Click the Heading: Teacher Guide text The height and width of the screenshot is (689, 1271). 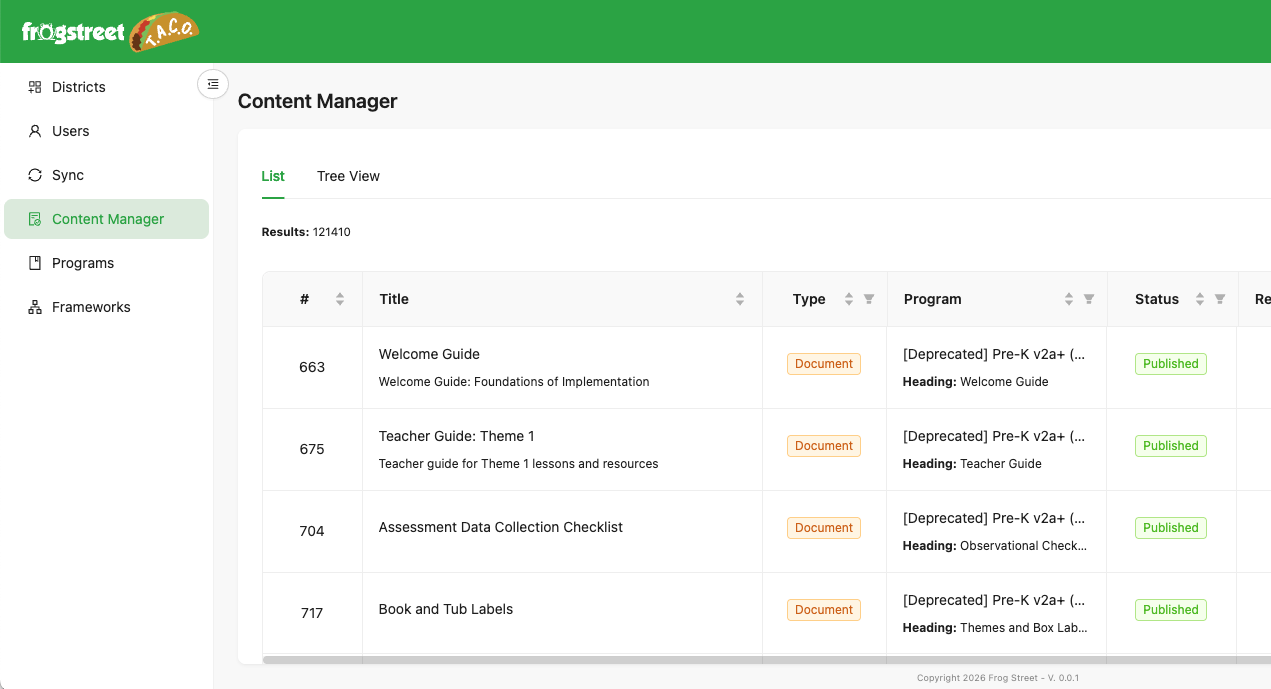(x=972, y=464)
